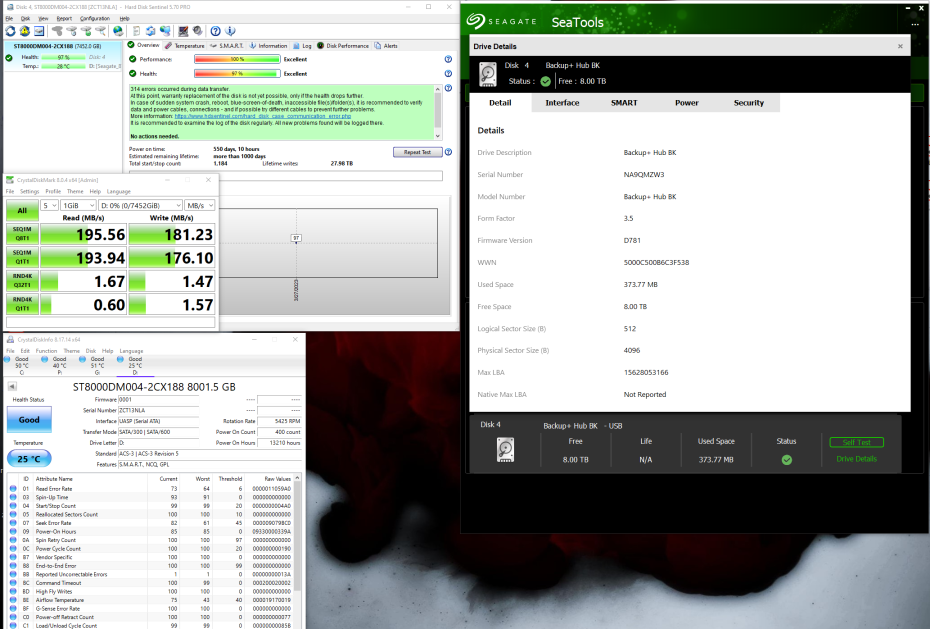
Task: Open the Security tab in SeaTools
Action: point(749,103)
